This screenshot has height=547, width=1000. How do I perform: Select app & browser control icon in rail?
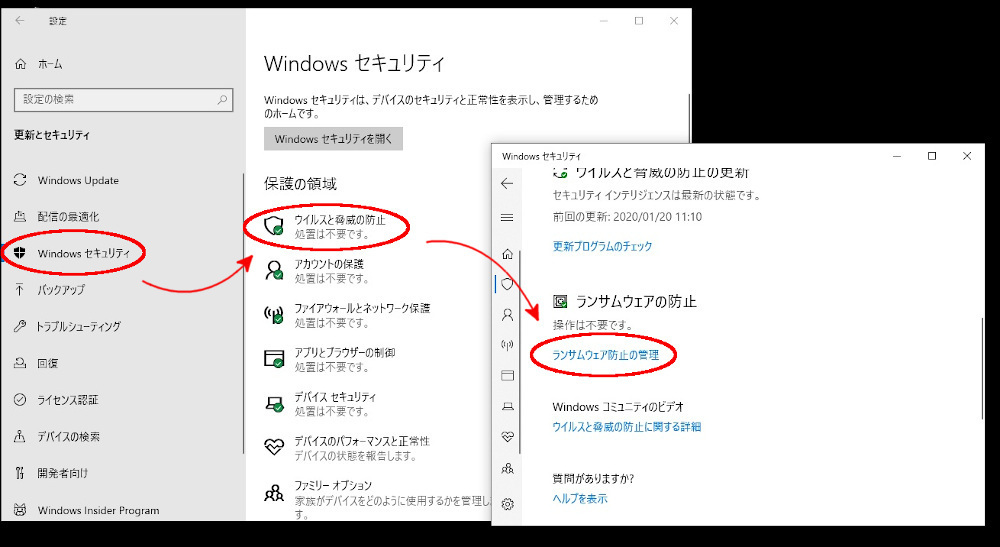(508, 376)
